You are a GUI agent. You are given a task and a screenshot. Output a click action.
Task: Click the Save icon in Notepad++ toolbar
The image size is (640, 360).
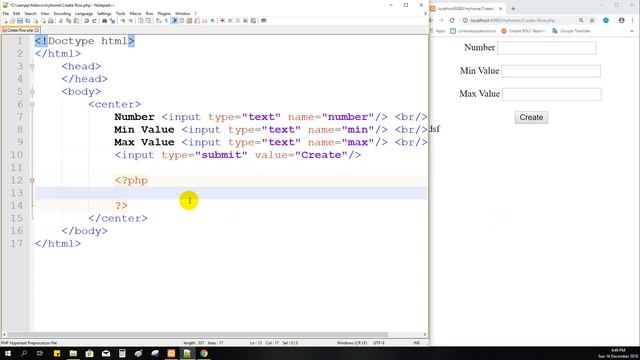[20, 21]
